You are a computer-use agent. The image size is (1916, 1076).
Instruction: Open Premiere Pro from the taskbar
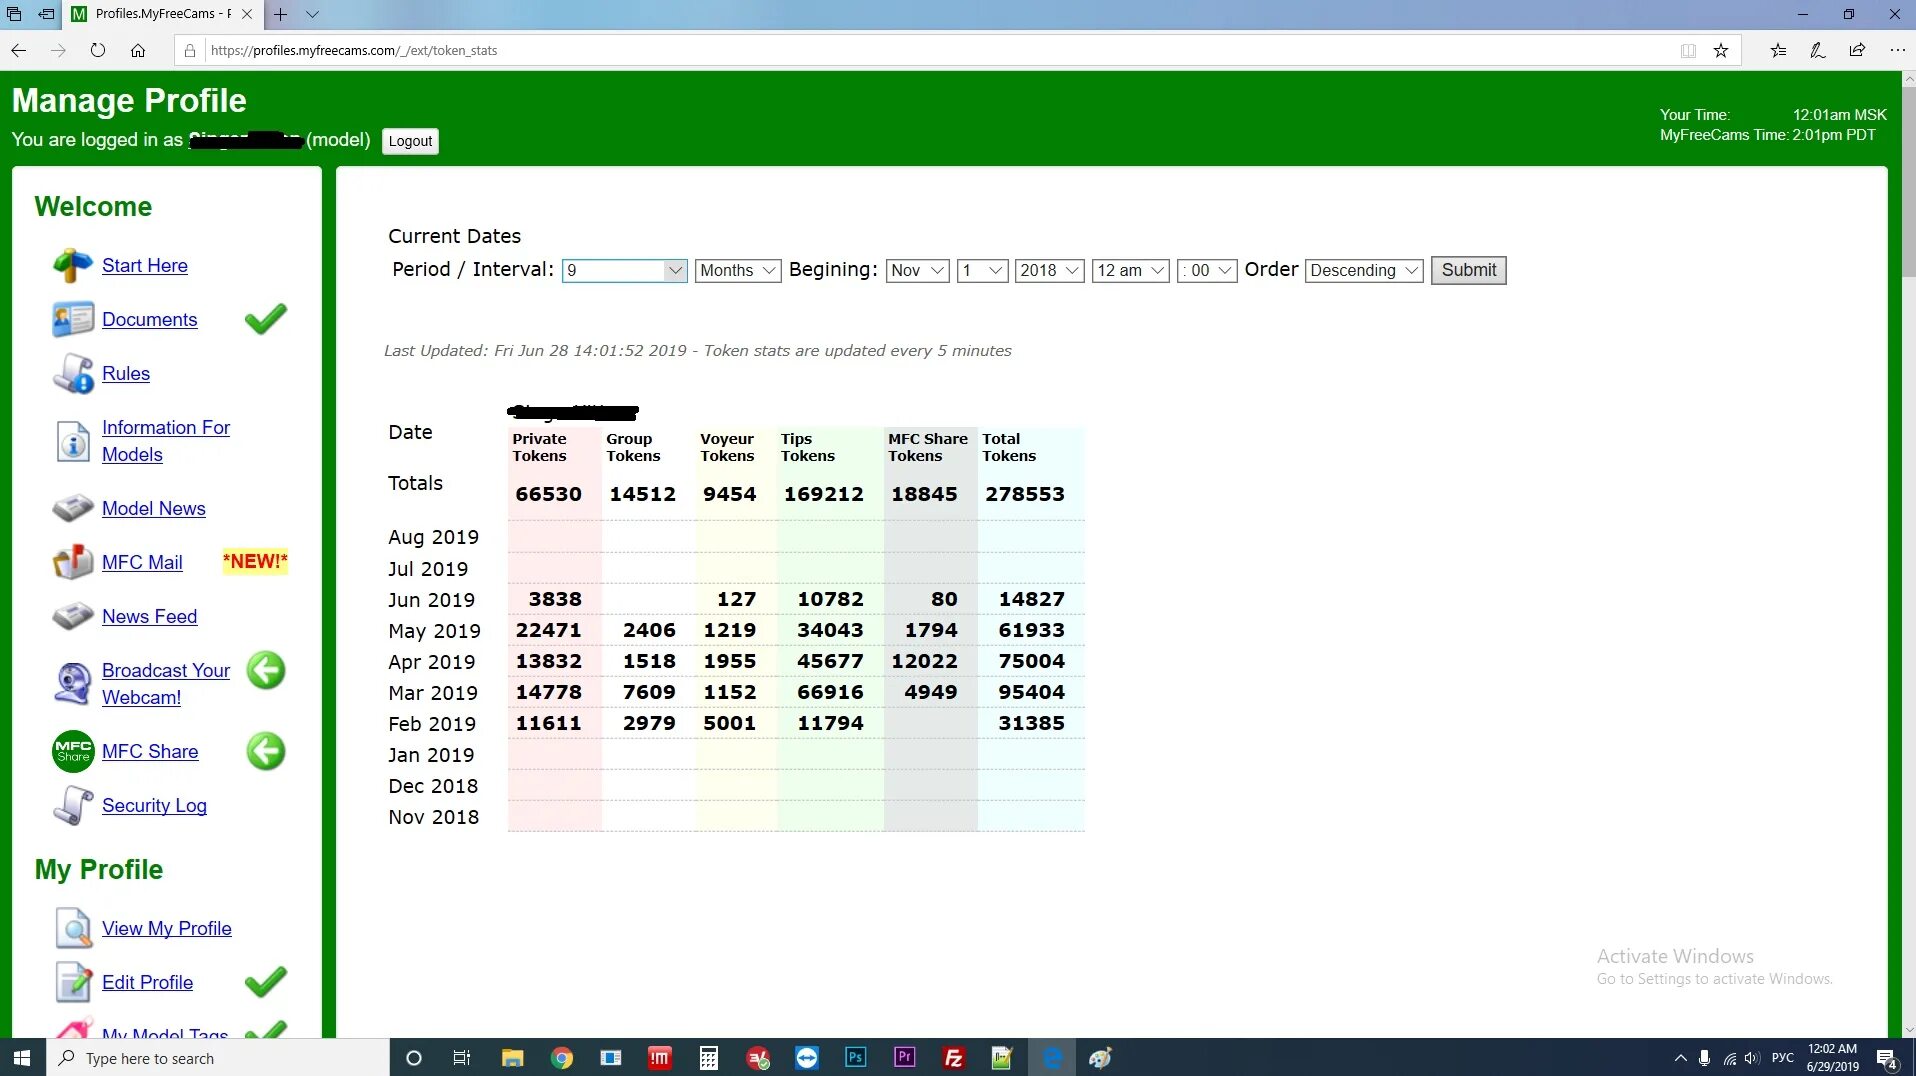[x=905, y=1058]
